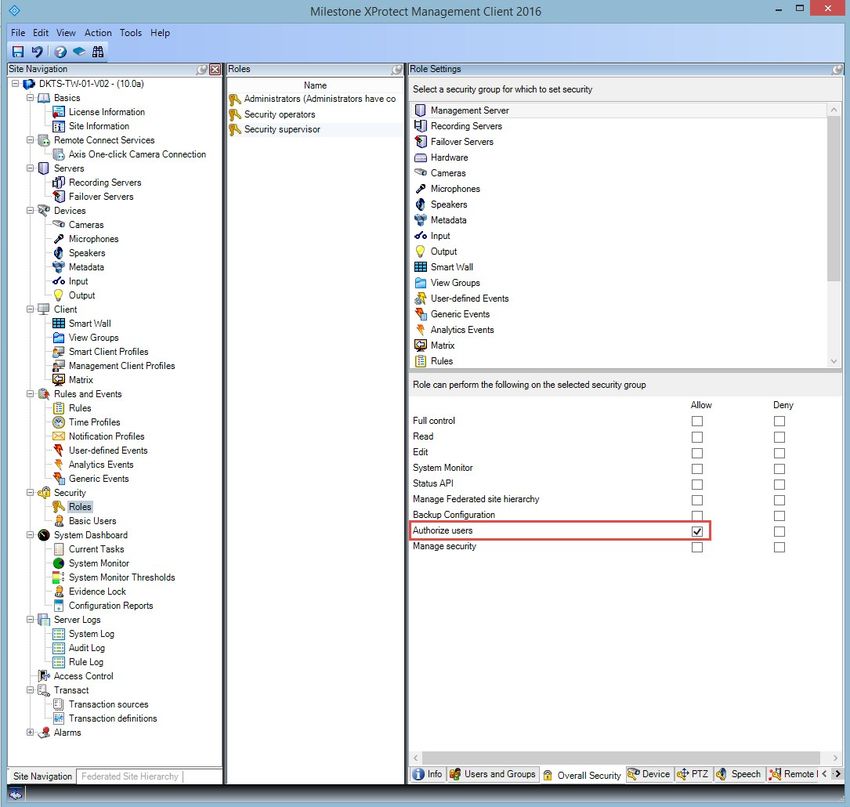Open the Action menu
Screen dimensions: 850x807
coord(98,33)
